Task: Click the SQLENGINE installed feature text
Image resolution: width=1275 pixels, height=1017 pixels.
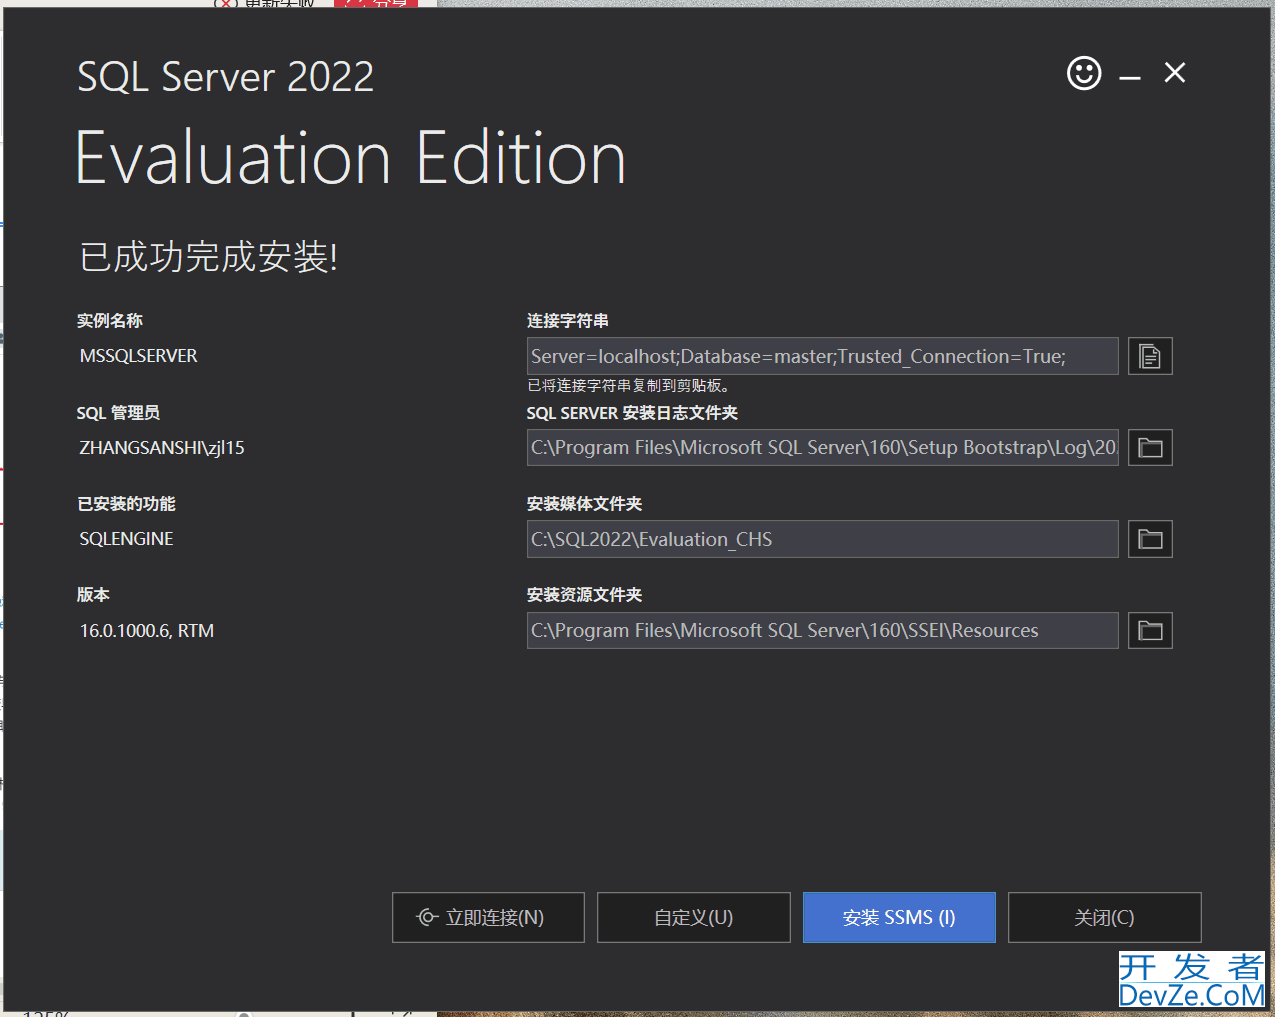Action: 126,539
